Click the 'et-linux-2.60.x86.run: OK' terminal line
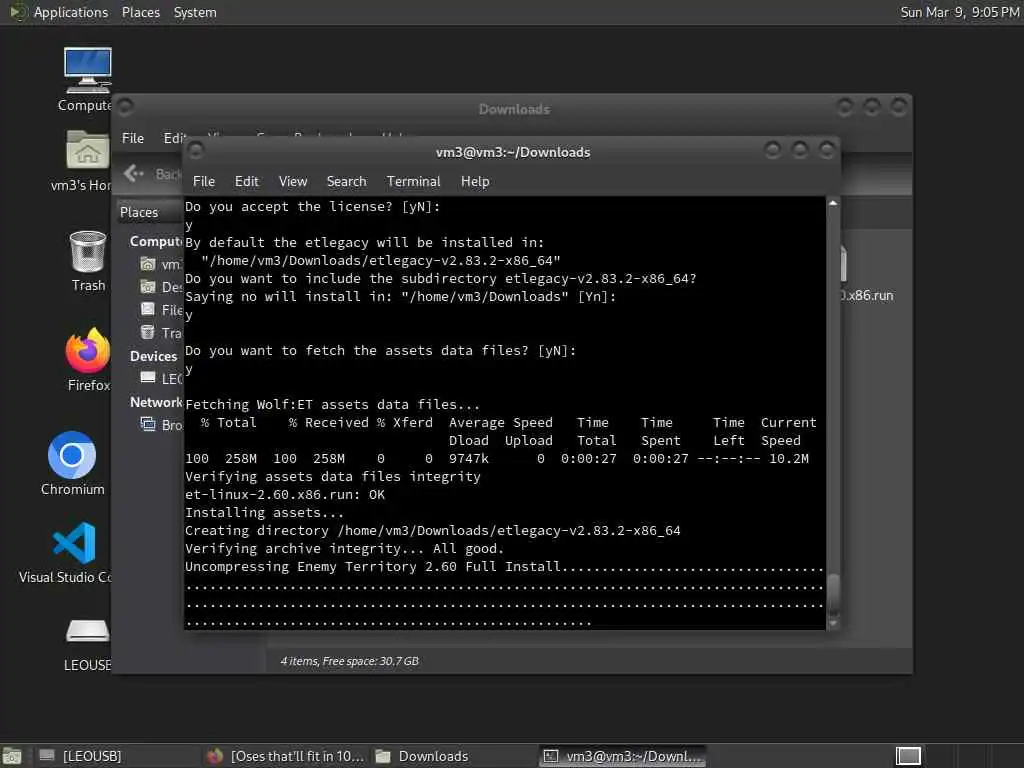 [285, 494]
